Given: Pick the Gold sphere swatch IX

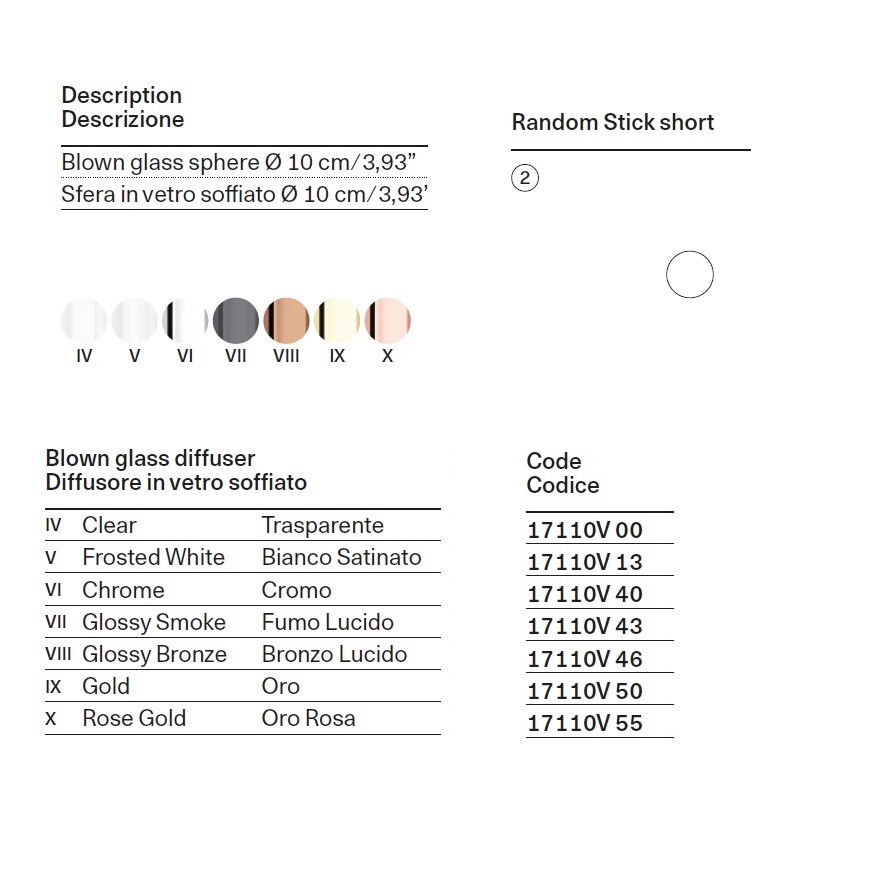Looking at the screenshot, I should pos(337,321).
